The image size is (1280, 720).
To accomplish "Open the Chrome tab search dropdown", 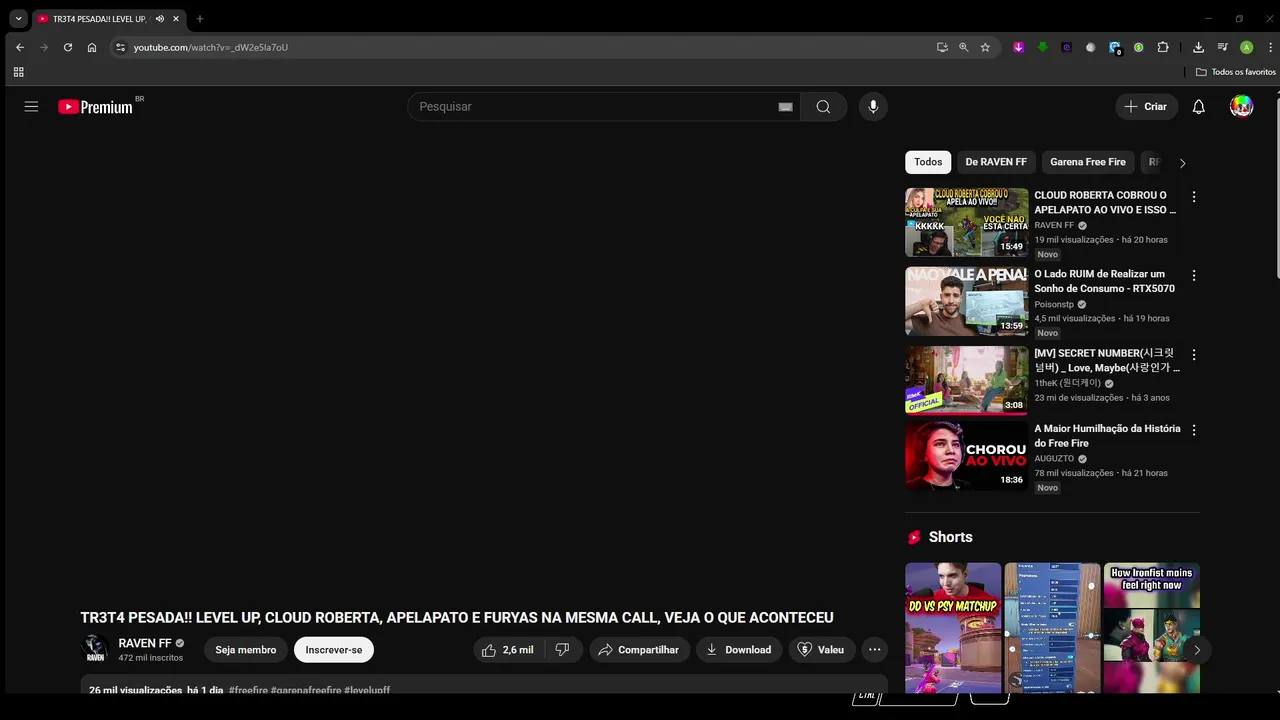I will 18,18.
